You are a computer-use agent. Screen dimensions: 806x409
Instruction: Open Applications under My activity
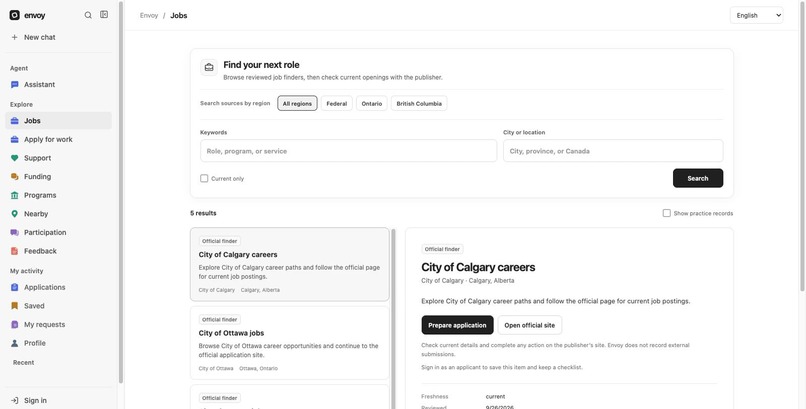click(59, 288)
